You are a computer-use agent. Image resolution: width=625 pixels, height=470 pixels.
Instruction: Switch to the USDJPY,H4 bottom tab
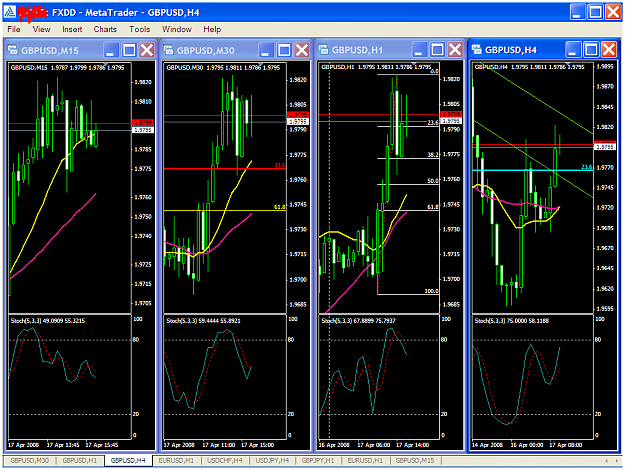(272, 460)
